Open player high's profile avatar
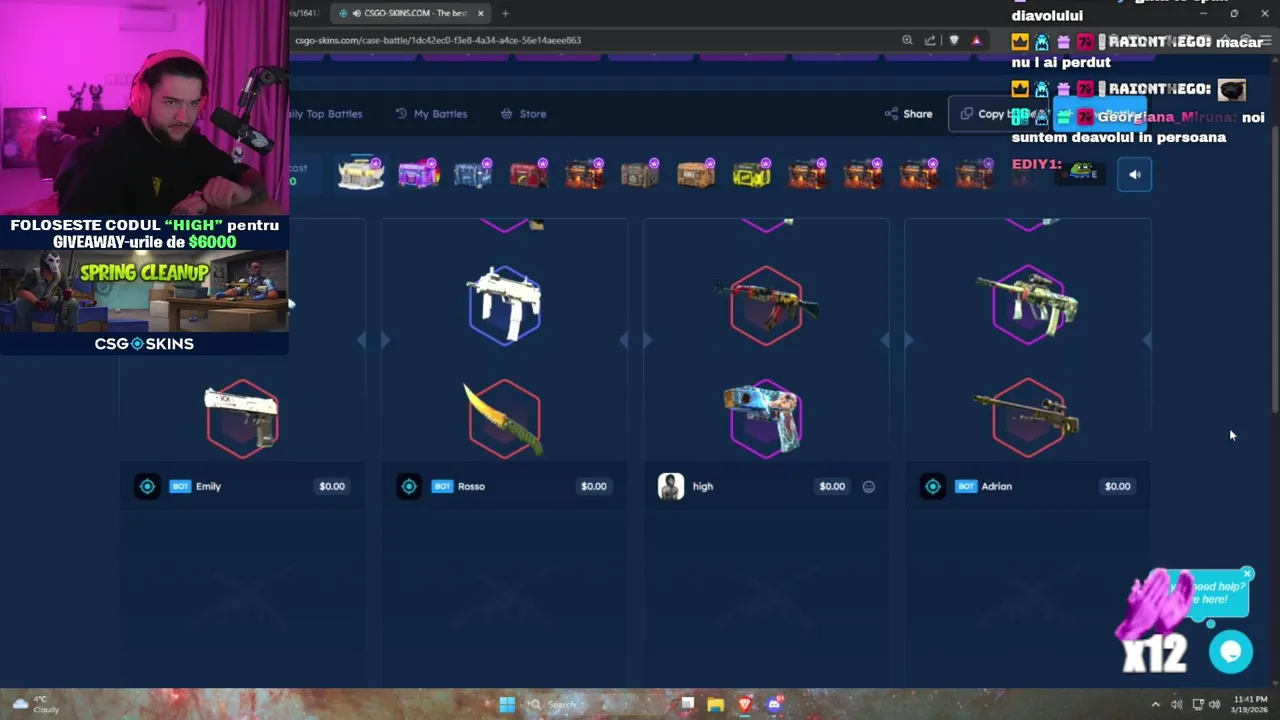Screen dimensions: 1280x720 click(x=671, y=486)
